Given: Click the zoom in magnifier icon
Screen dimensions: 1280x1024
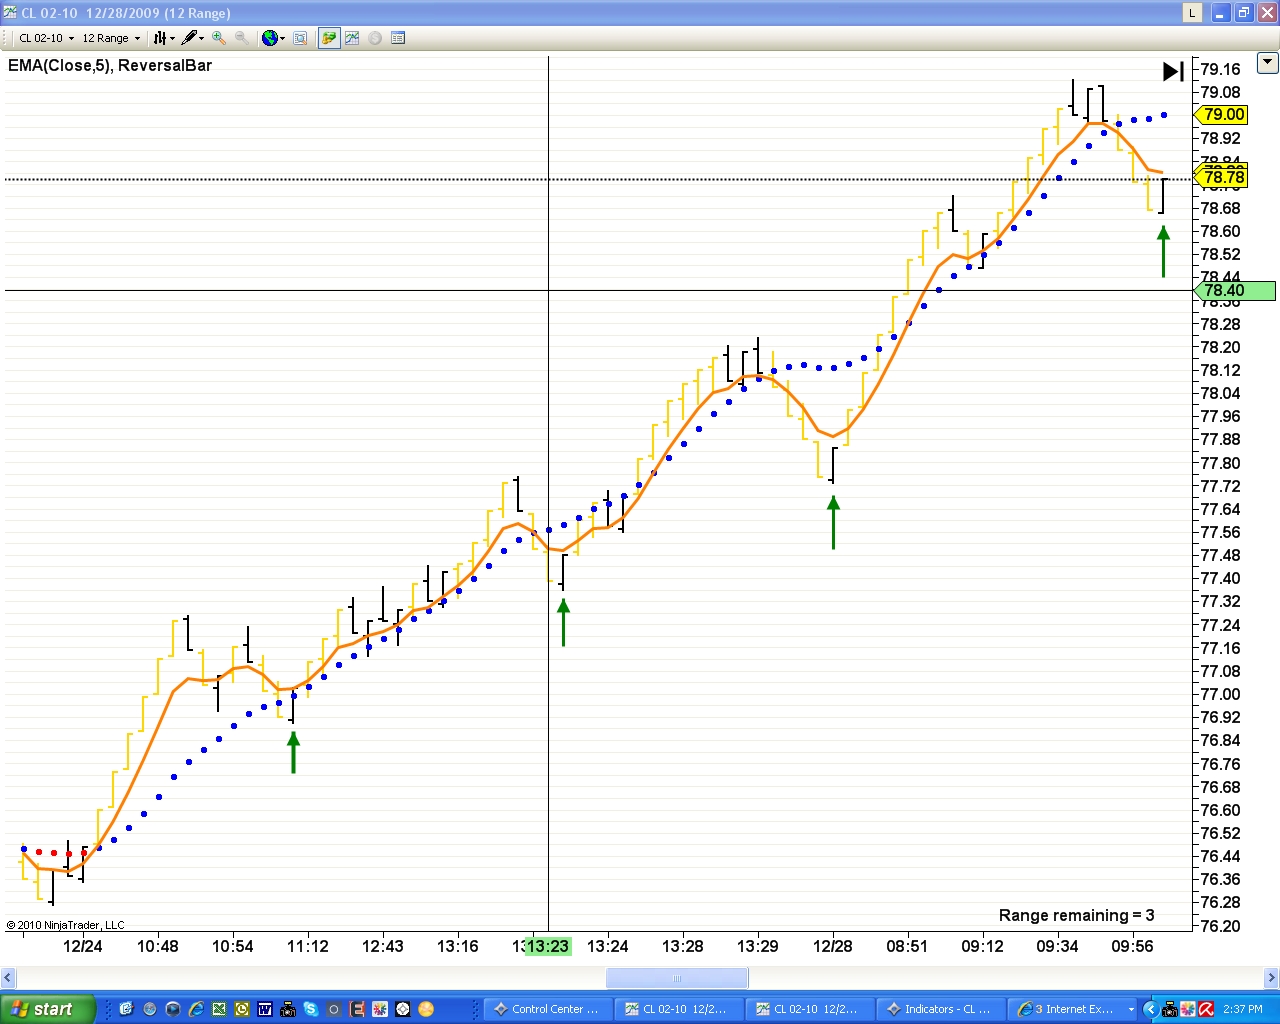Looking at the screenshot, I should click(x=219, y=38).
